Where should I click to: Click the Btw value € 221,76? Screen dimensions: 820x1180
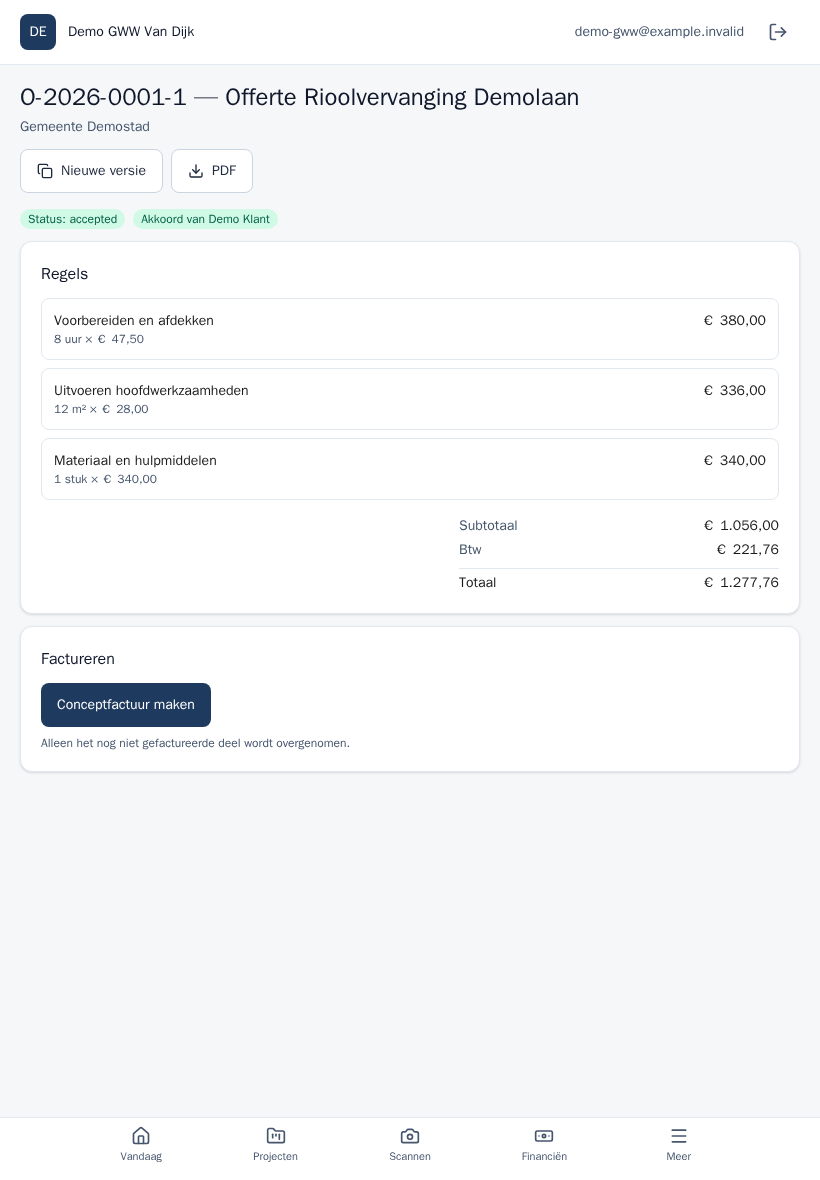pyautogui.click(x=747, y=549)
